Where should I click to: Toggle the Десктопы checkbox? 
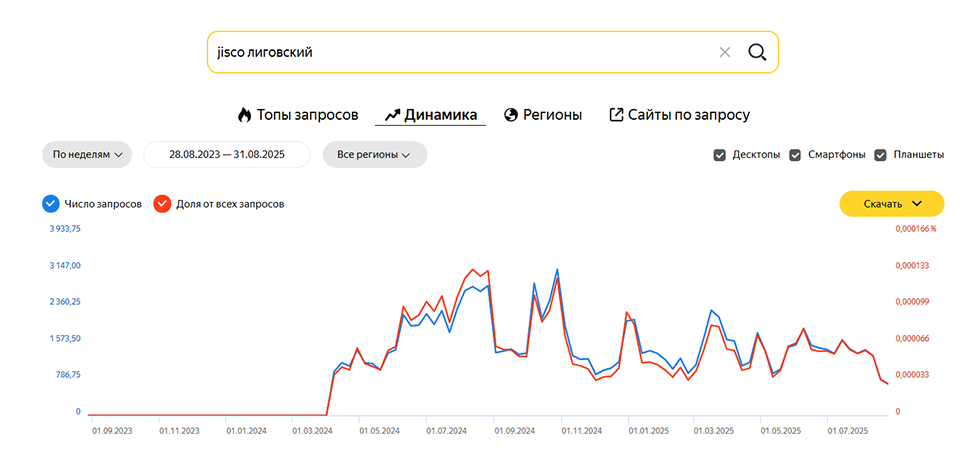719,155
